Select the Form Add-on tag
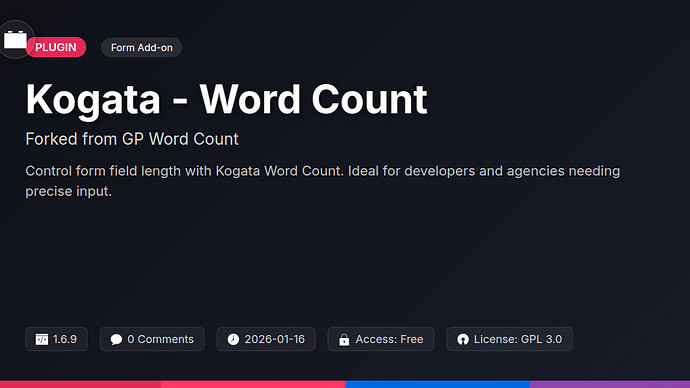690x388 pixels. (x=142, y=48)
